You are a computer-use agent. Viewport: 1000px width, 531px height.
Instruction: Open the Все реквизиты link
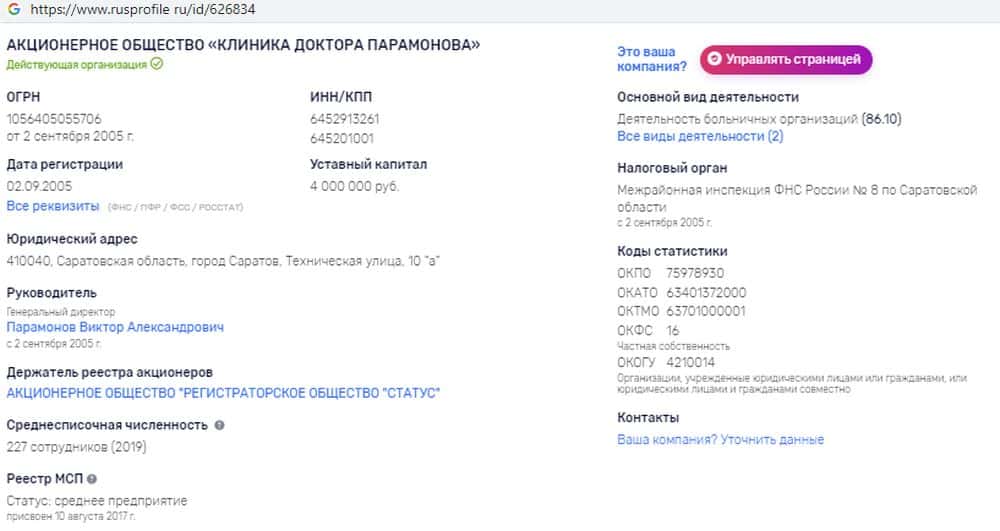(53, 206)
